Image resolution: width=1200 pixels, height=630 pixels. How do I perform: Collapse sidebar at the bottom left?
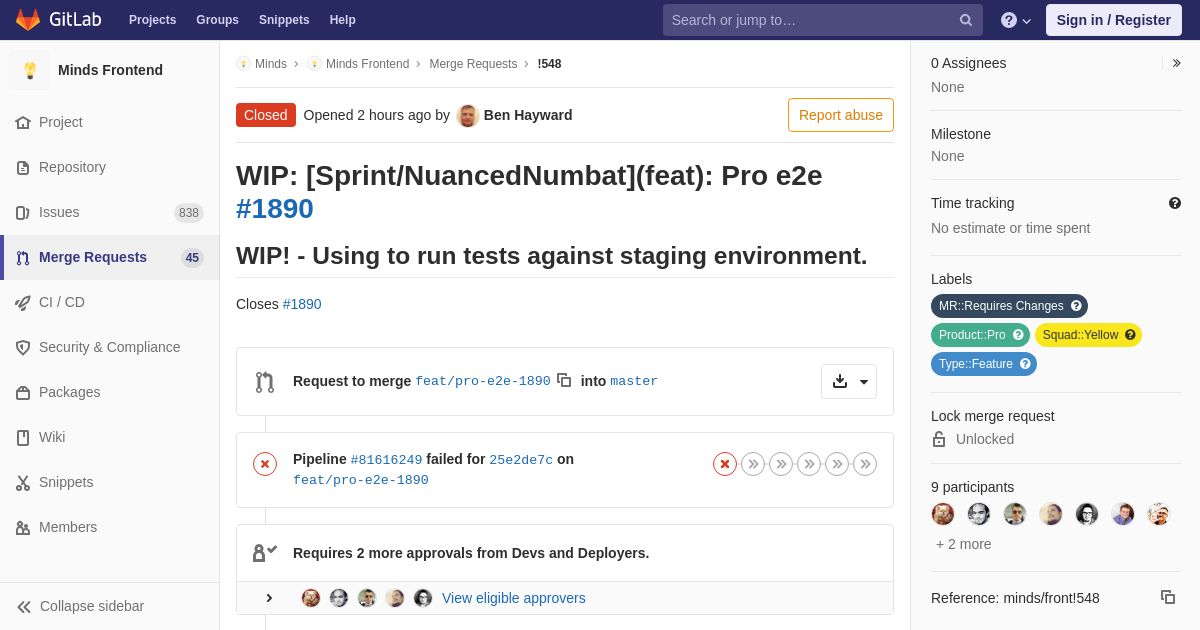(x=110, y=606)
